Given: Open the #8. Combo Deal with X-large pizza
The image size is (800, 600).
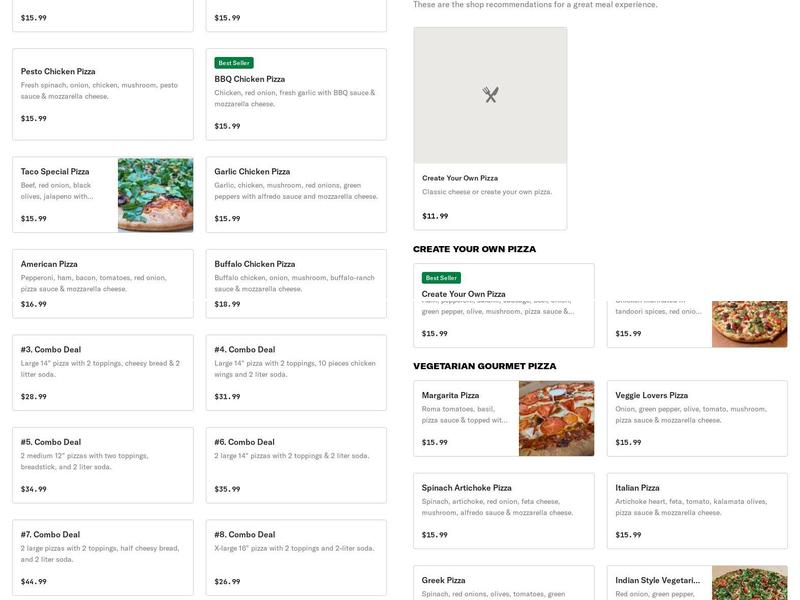Looking at the screenshot, I should [296, 557].
